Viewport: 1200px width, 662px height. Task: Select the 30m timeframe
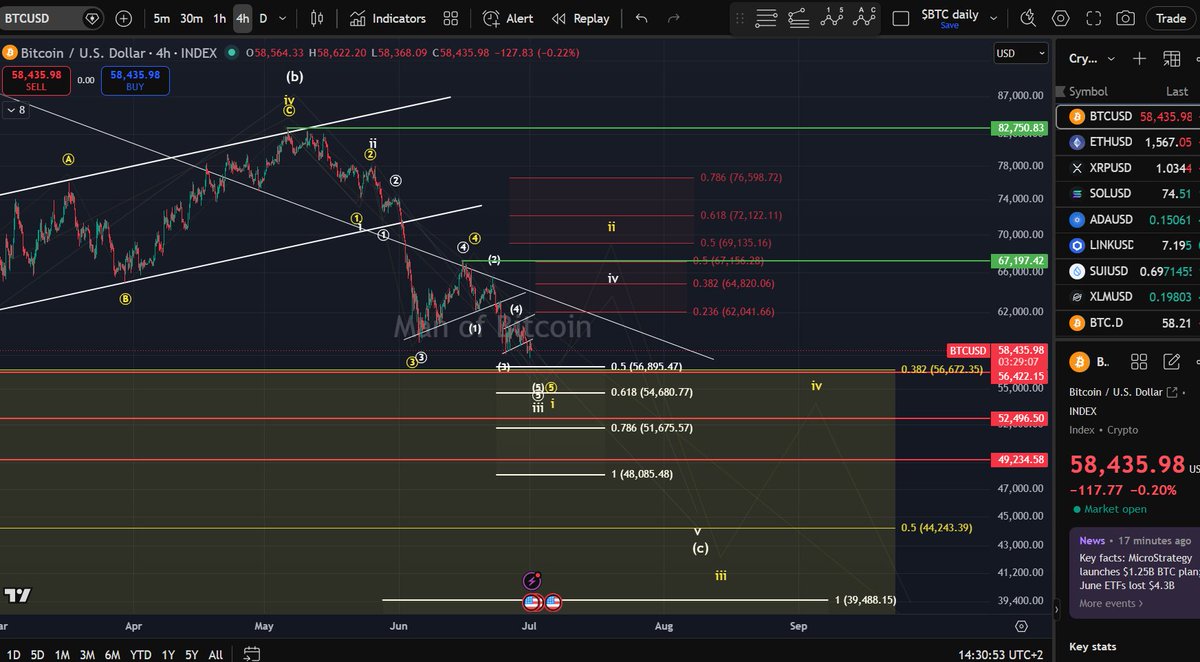(x=191, y=18)
